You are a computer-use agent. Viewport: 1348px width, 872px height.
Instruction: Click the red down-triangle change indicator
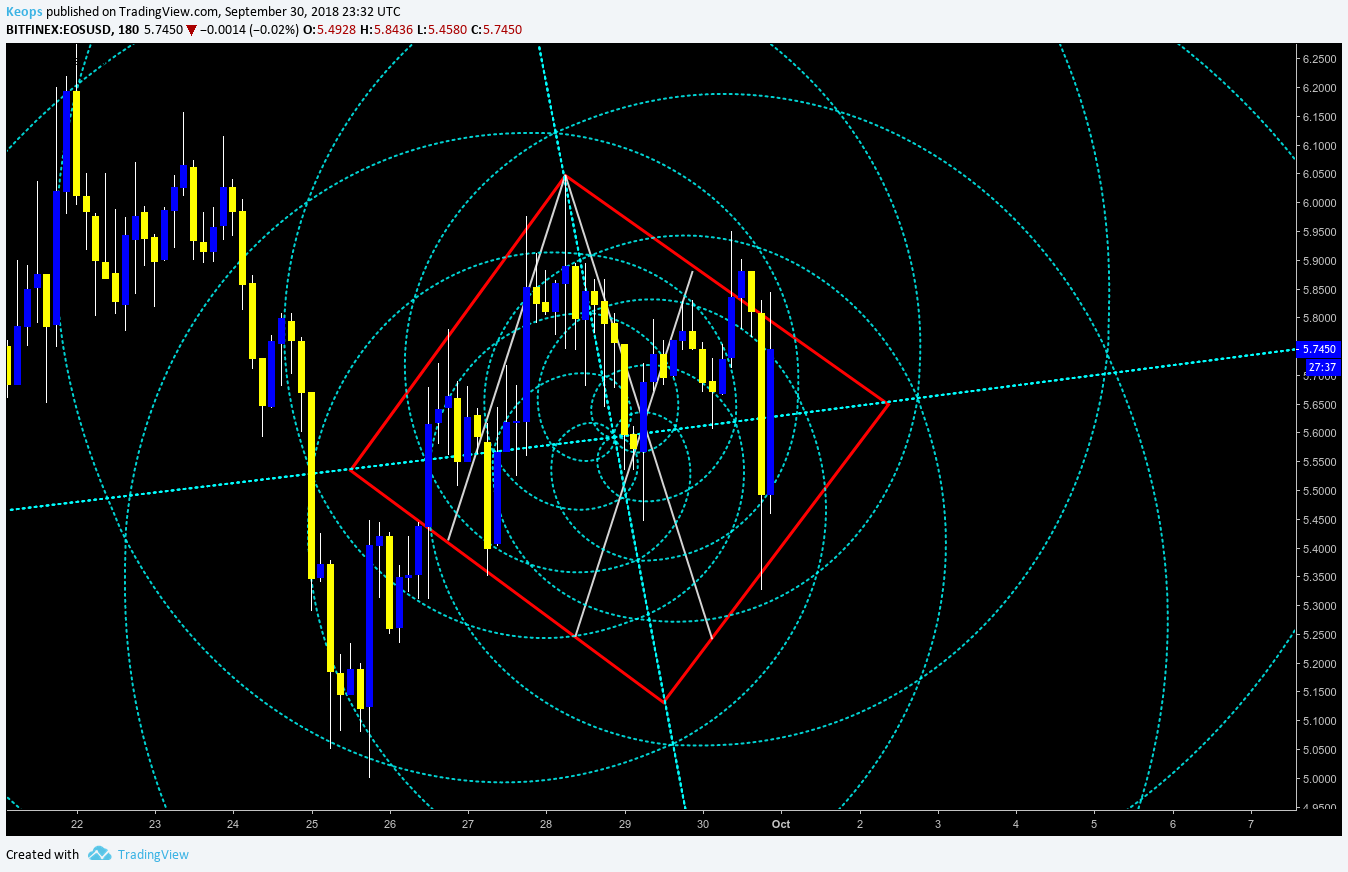pyautogui.click(x=191, y=30)
